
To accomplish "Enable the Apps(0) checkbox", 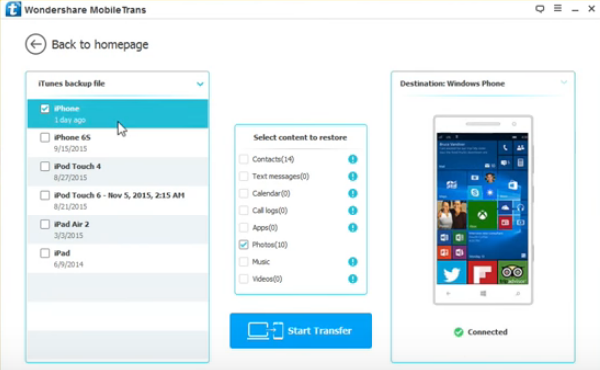I will [x=243, y=228].
